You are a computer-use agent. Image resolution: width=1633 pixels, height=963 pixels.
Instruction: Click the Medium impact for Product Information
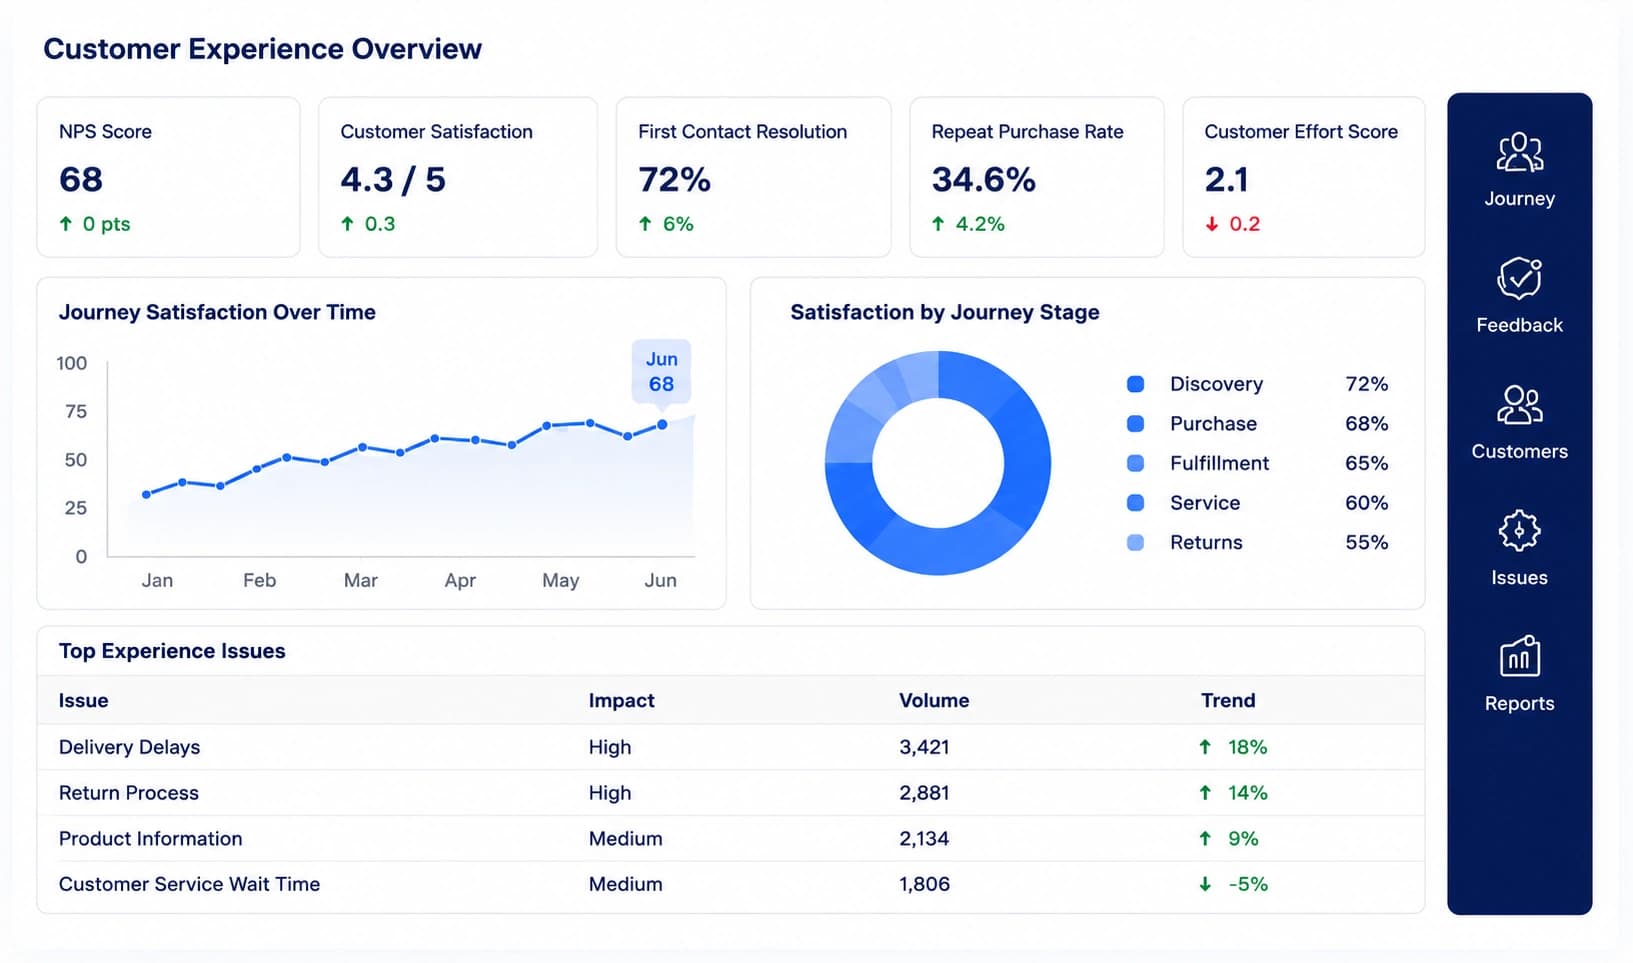[625, 839]
